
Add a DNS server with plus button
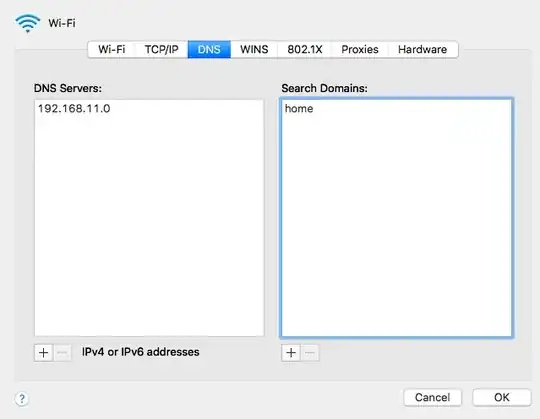click(x=43, y=353)
